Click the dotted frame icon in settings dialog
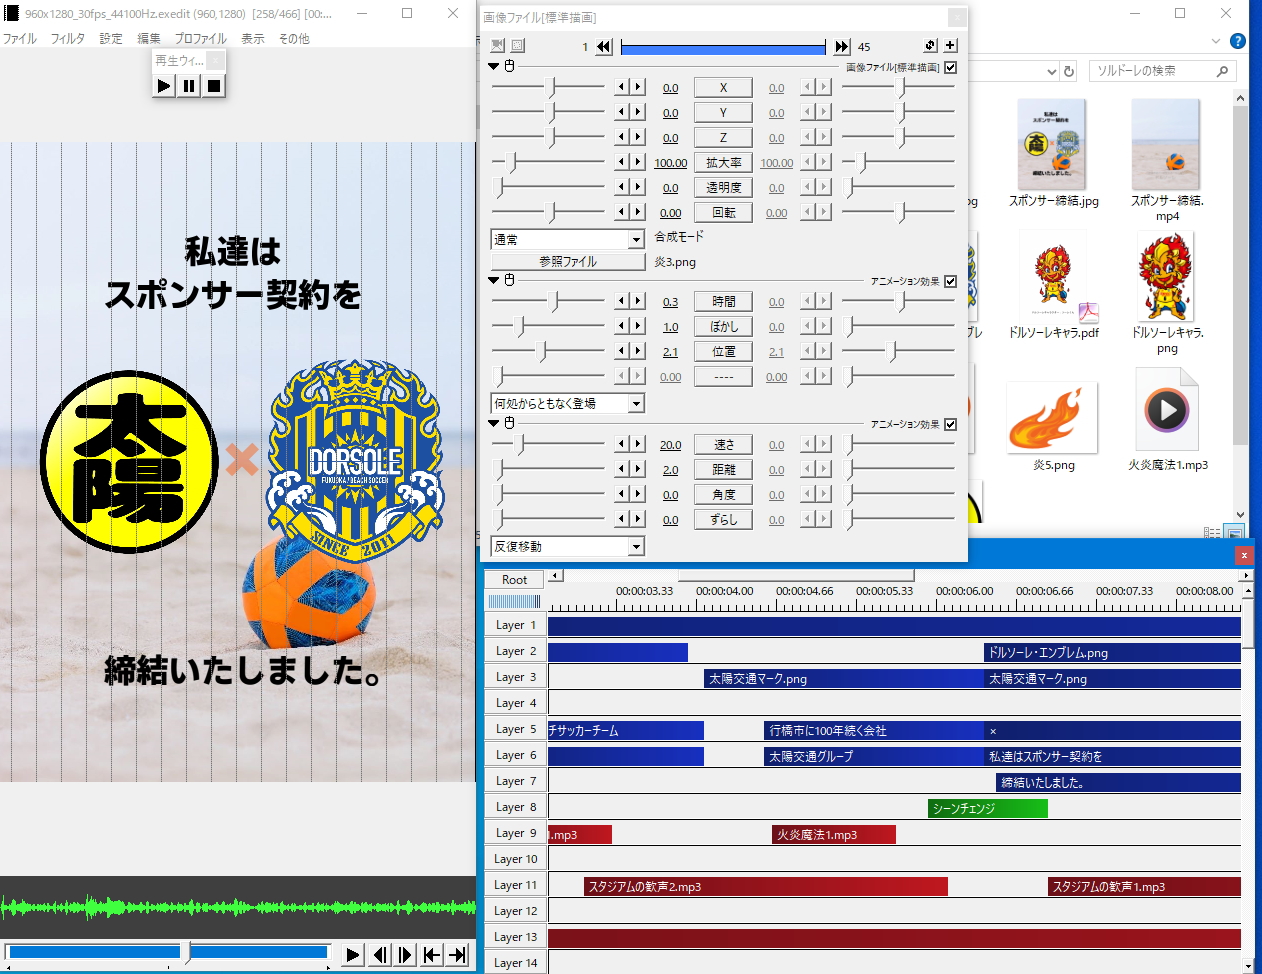Image resolution: width=1262 pixels, height=974 pixels. (x=517, y=46)
